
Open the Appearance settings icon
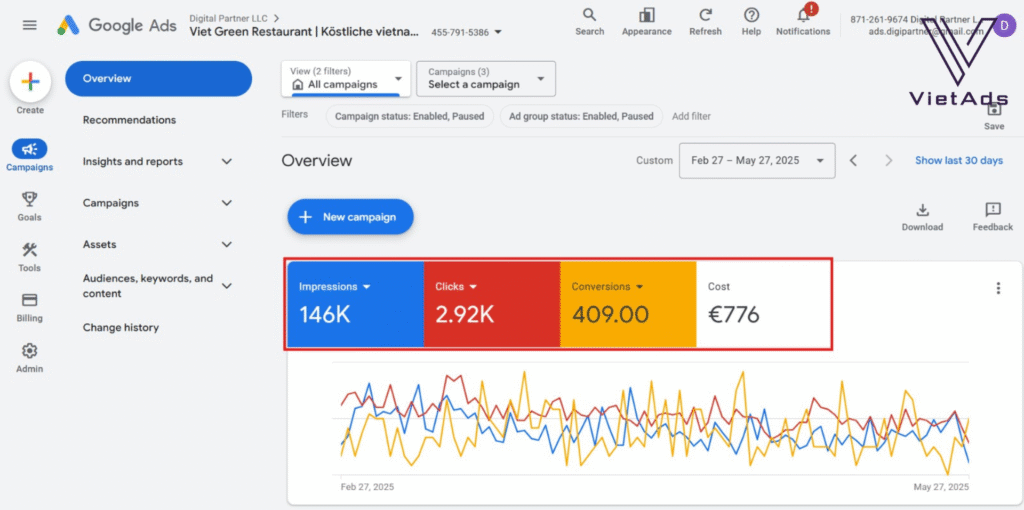coord(647,15)
